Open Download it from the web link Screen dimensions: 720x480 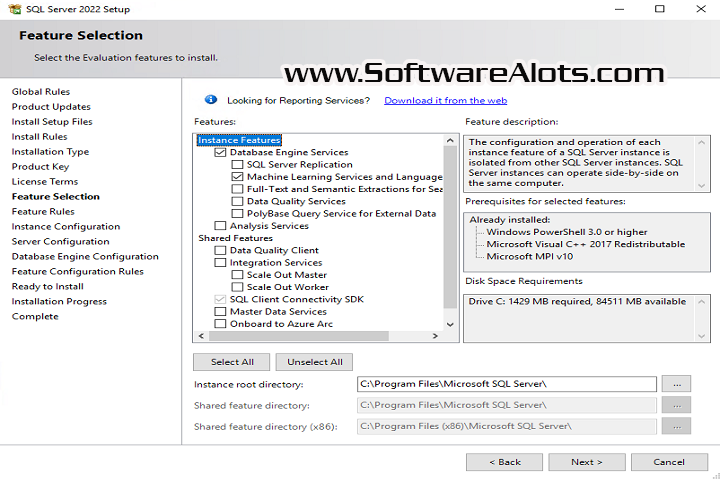click(x=445, y=100)
